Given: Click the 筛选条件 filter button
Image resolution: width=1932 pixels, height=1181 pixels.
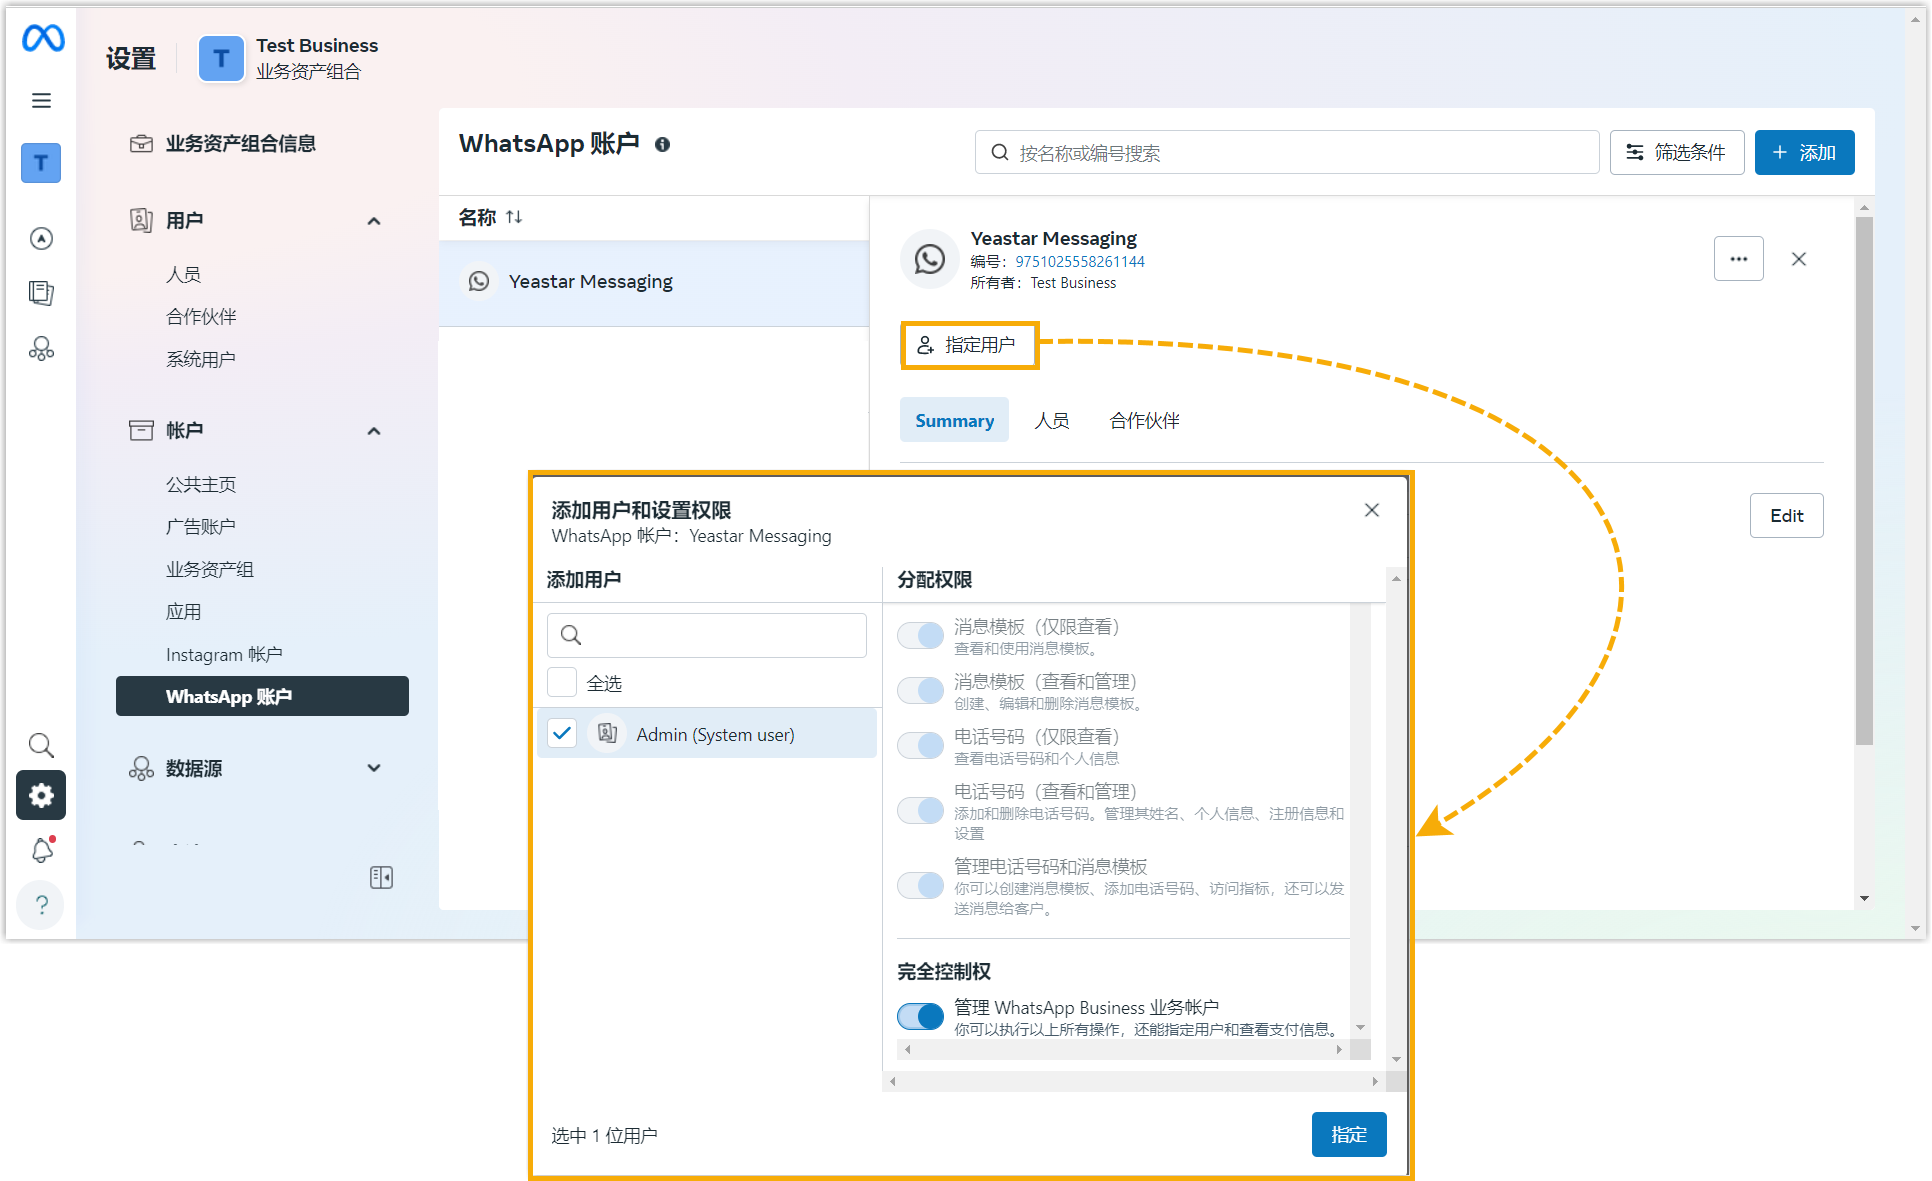Looking at the screenshot, I should (1676, 153).
